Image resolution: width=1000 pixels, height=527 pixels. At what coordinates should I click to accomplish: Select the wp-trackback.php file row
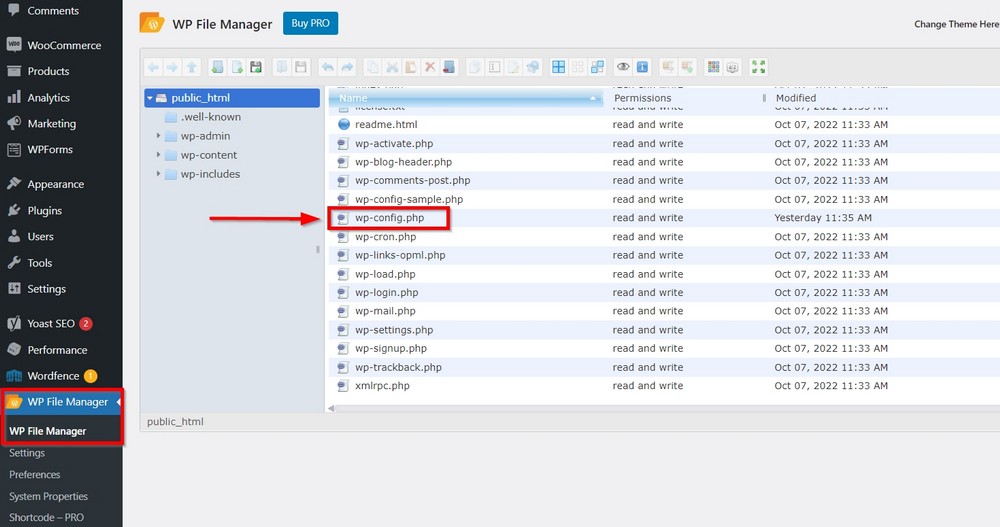664,367
